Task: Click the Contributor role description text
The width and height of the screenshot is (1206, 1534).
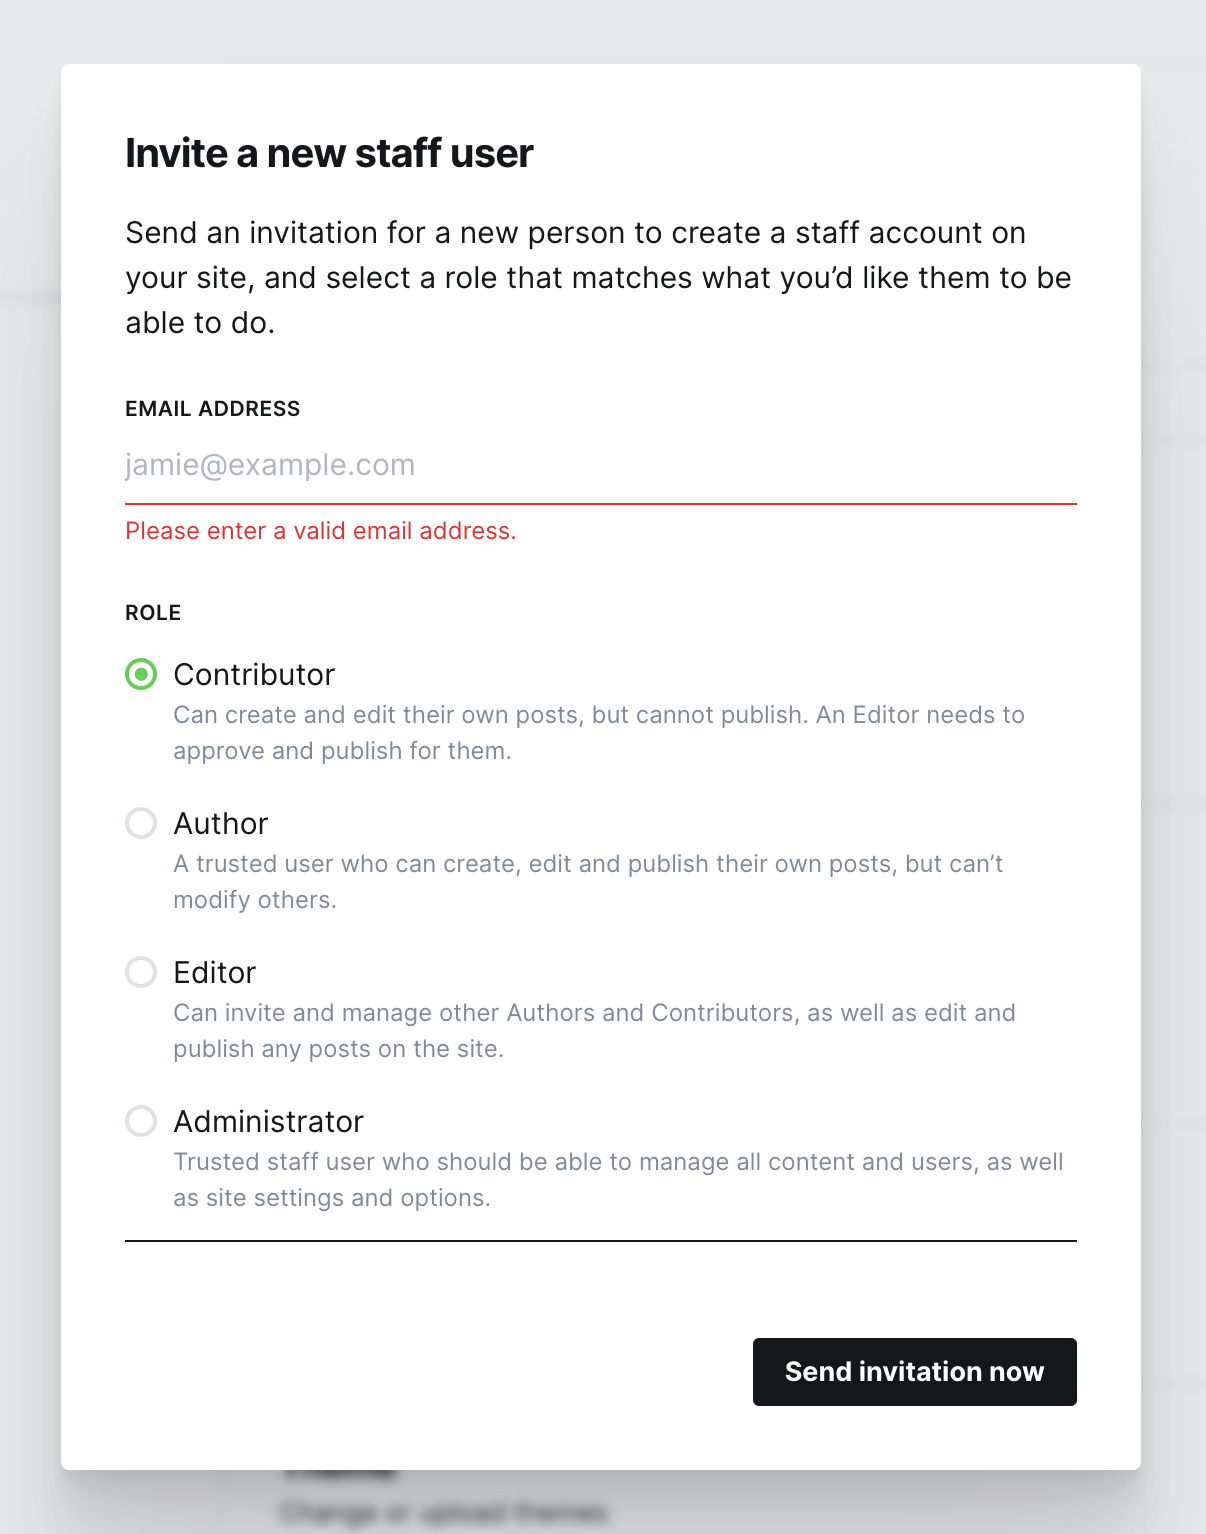Action: coord(598,733)
